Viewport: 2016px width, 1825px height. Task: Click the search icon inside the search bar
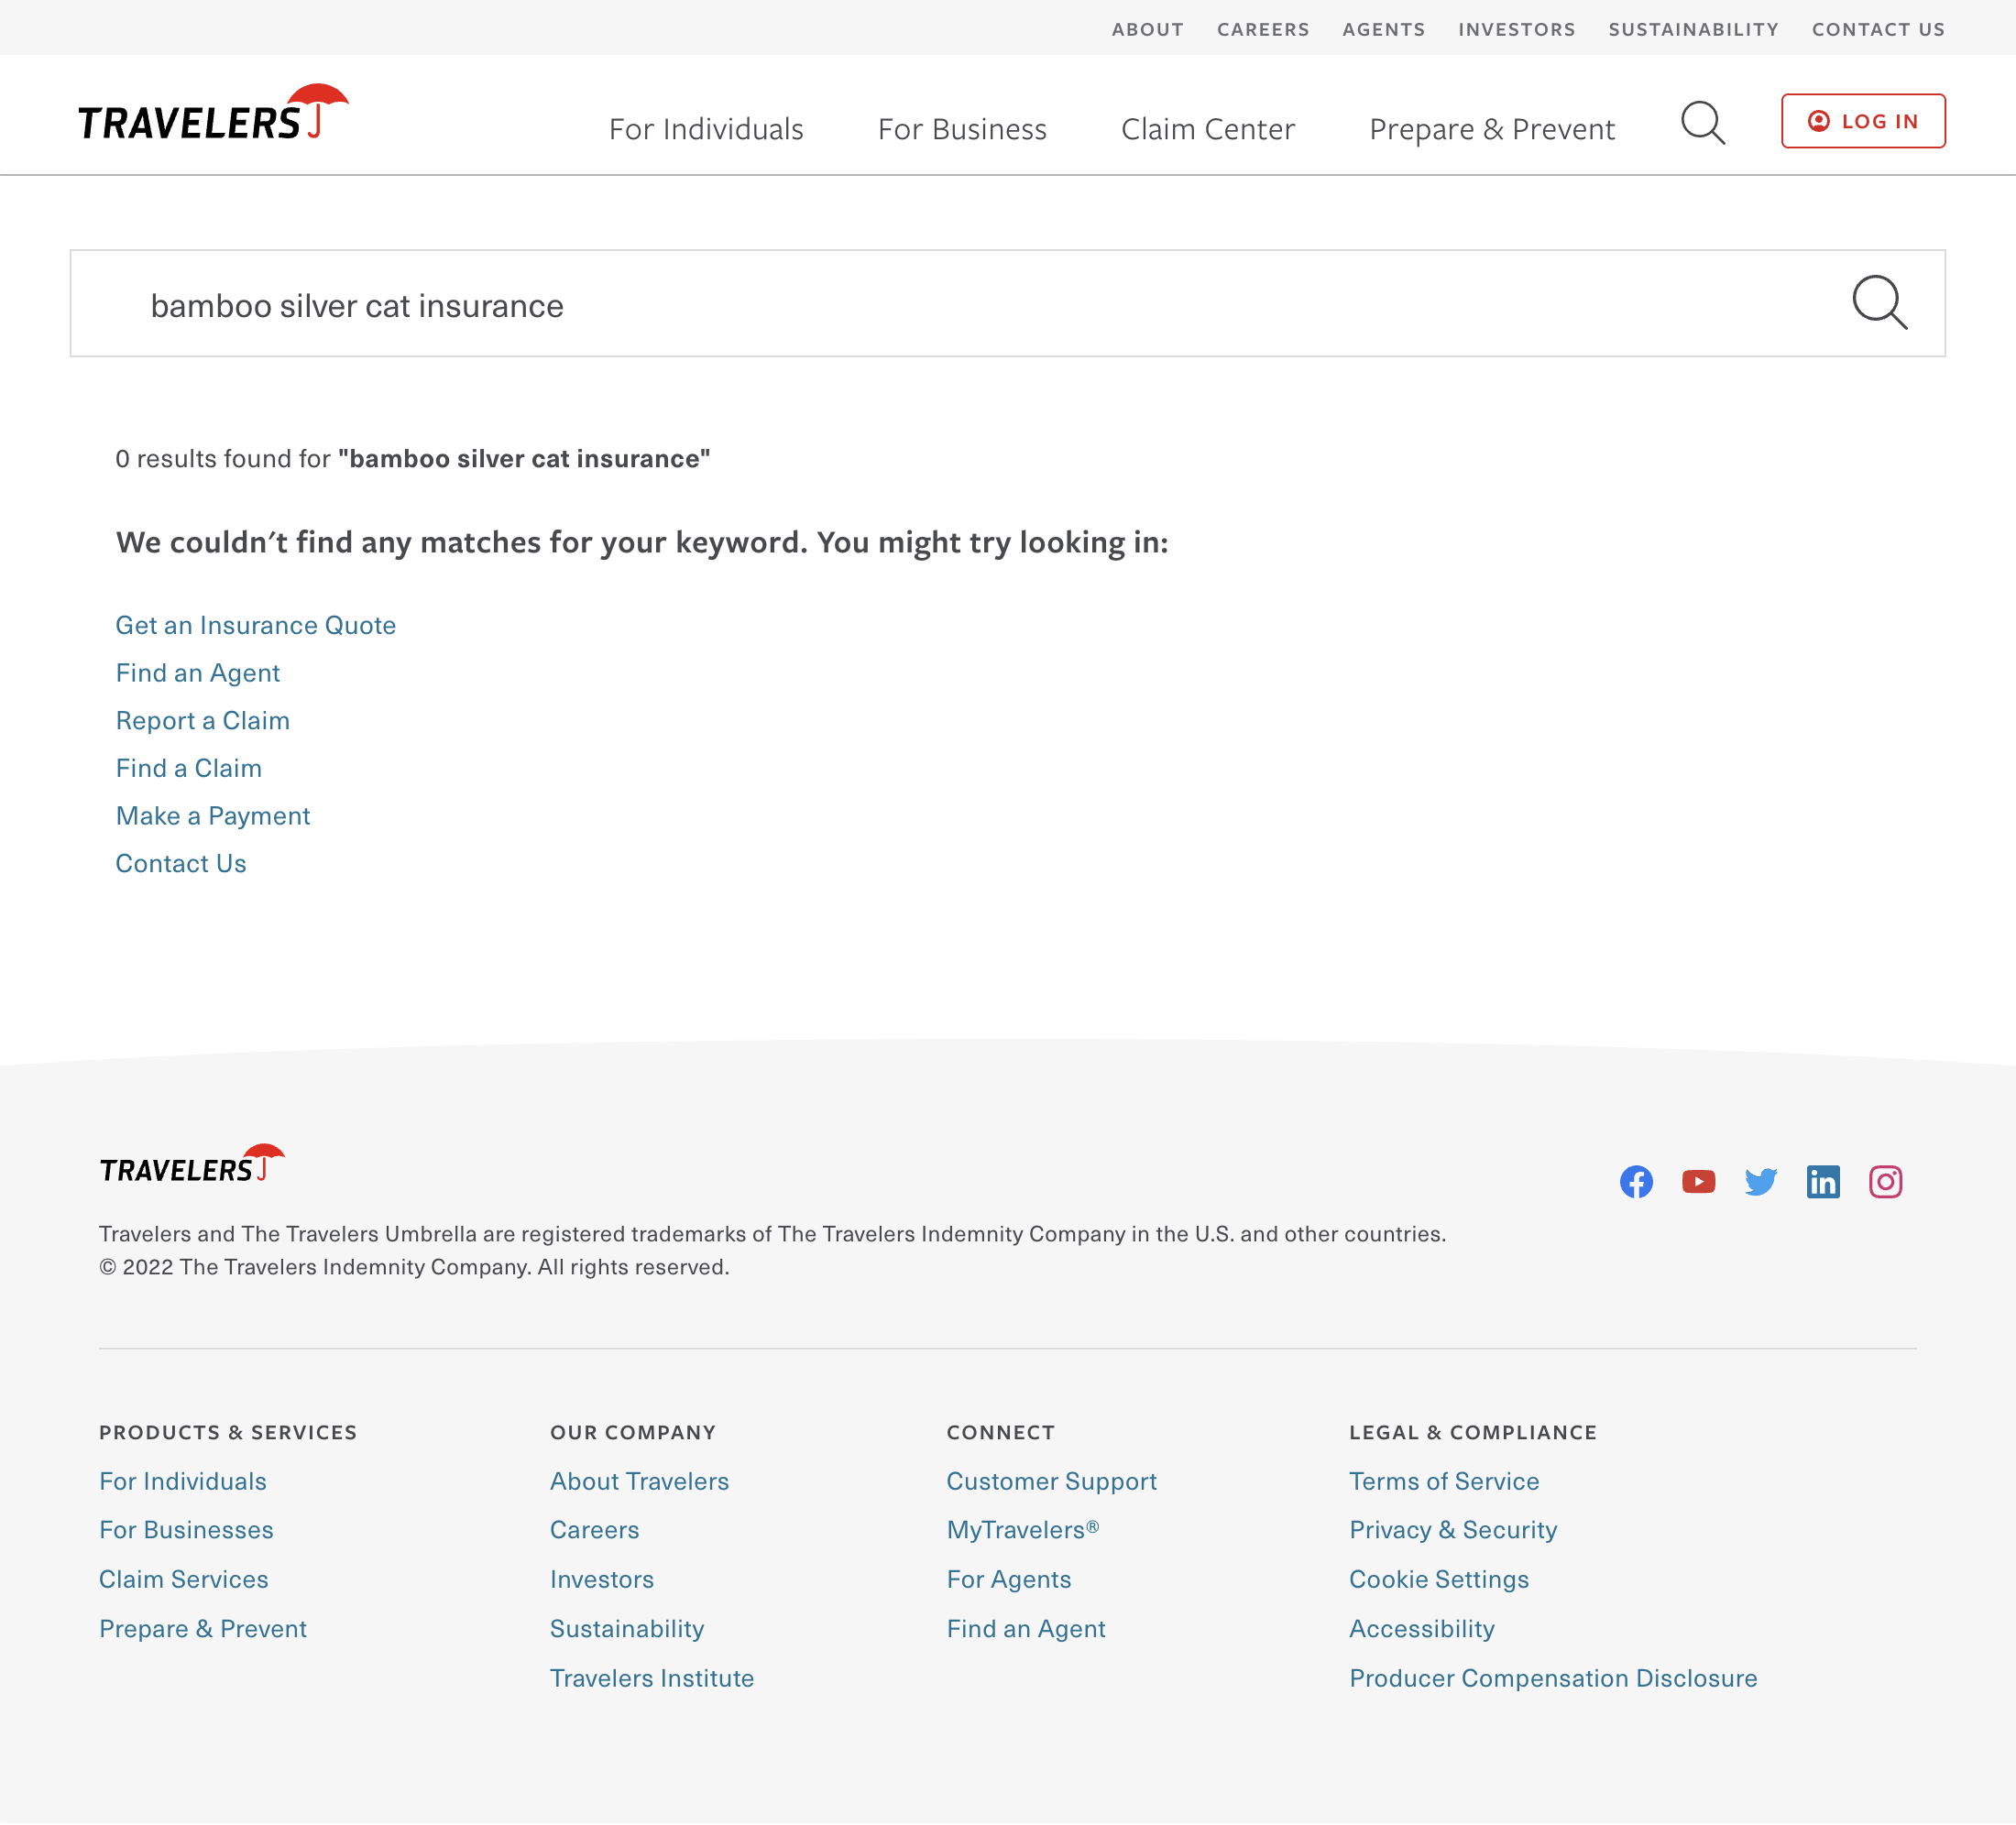[1881, 303]
